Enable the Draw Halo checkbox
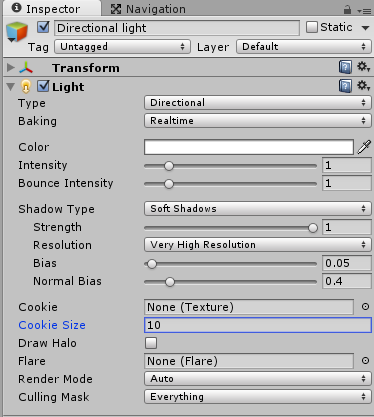 151,343
